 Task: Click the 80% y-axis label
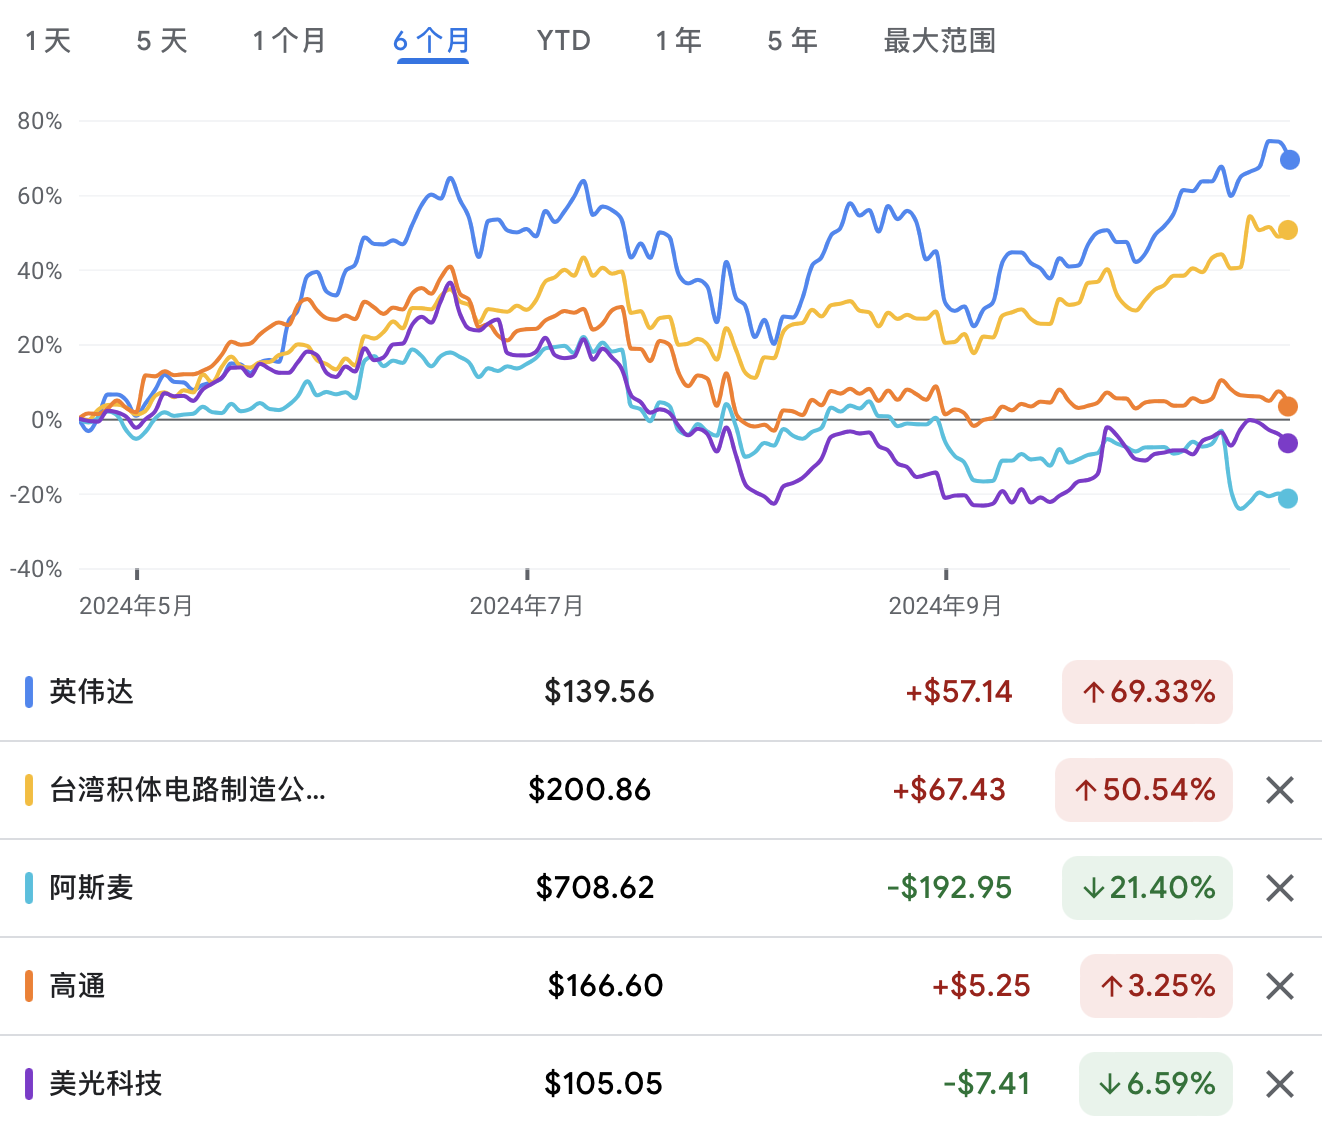pyautogui.click(x=40, y=122)
